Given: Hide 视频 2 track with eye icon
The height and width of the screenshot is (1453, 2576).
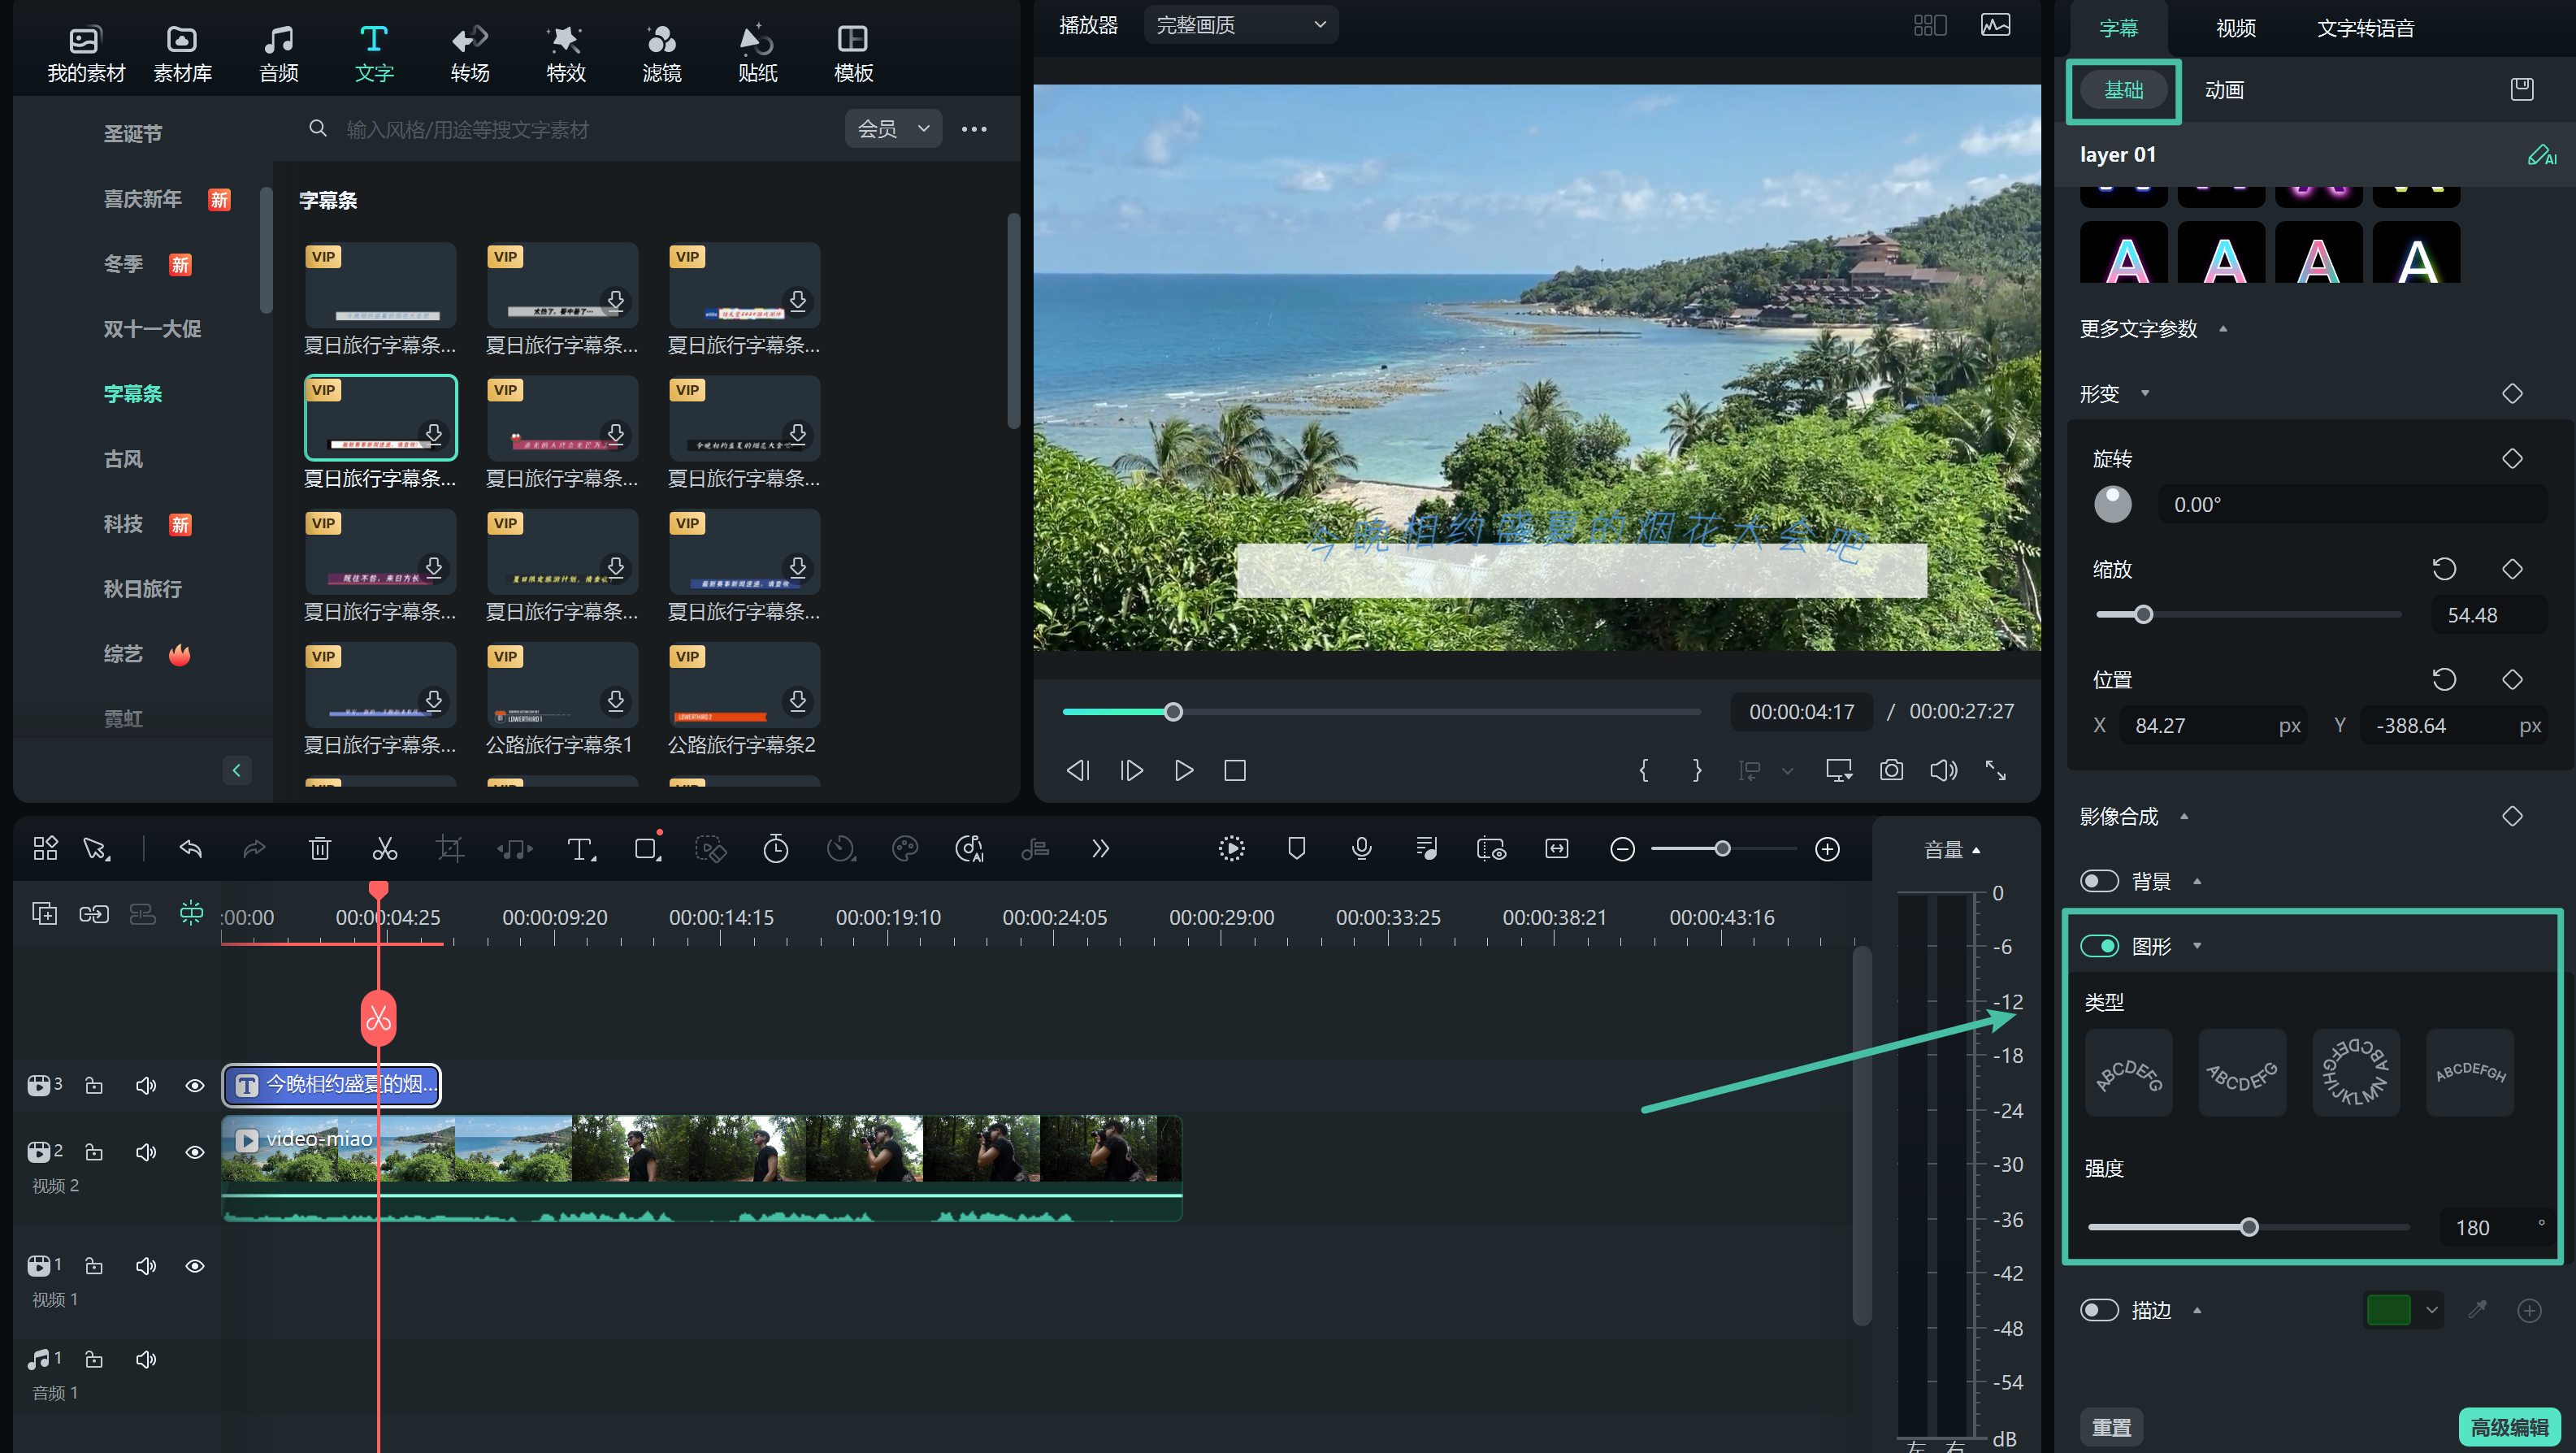Looking at the screenshot, I should pos(195,1152).
